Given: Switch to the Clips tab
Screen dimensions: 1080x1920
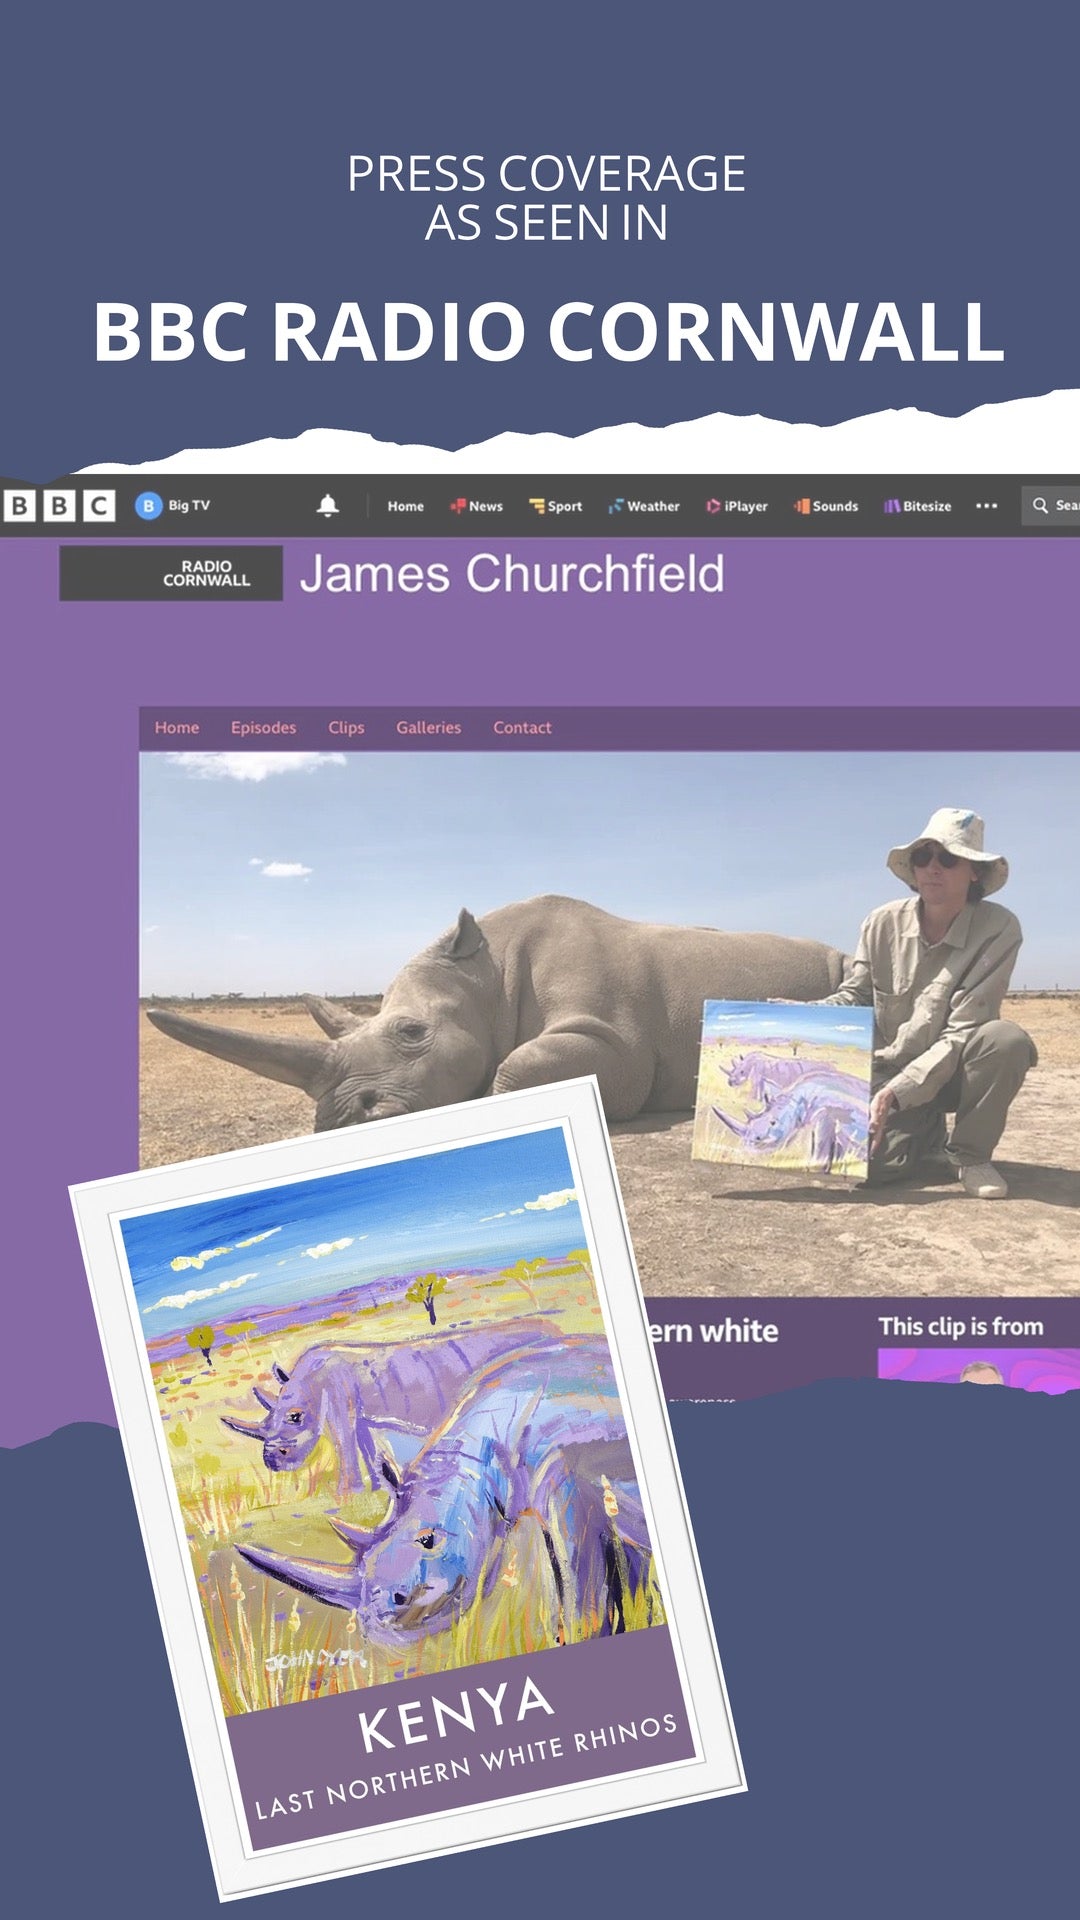Looking at the screenshot, I should [346, 728].
